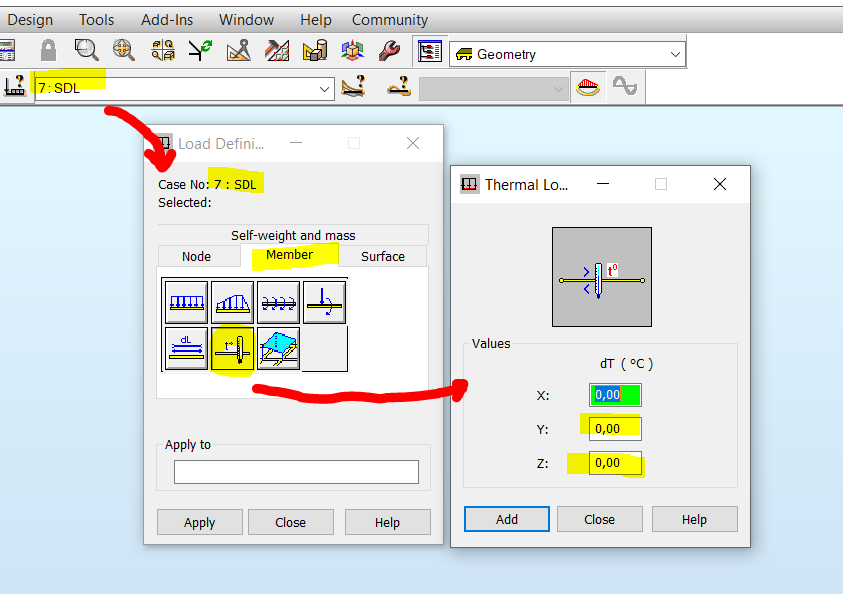The image size is (843, 594).
Task: Switch to the Node tab
Action: pyautogui.click(x=199, y=256)
